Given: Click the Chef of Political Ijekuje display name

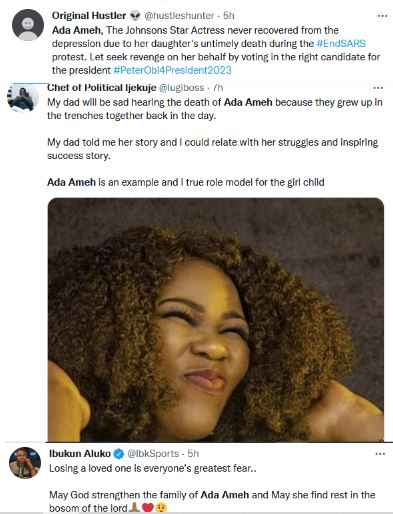Looking at the screenshot, I should pyautogui.click(x=102, y=88).
